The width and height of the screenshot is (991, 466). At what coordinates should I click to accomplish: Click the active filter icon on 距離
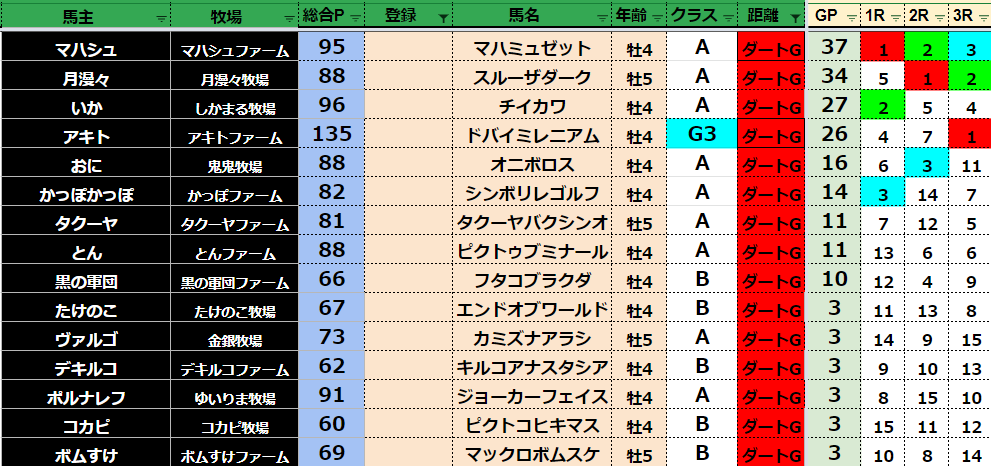coord(794,18)
